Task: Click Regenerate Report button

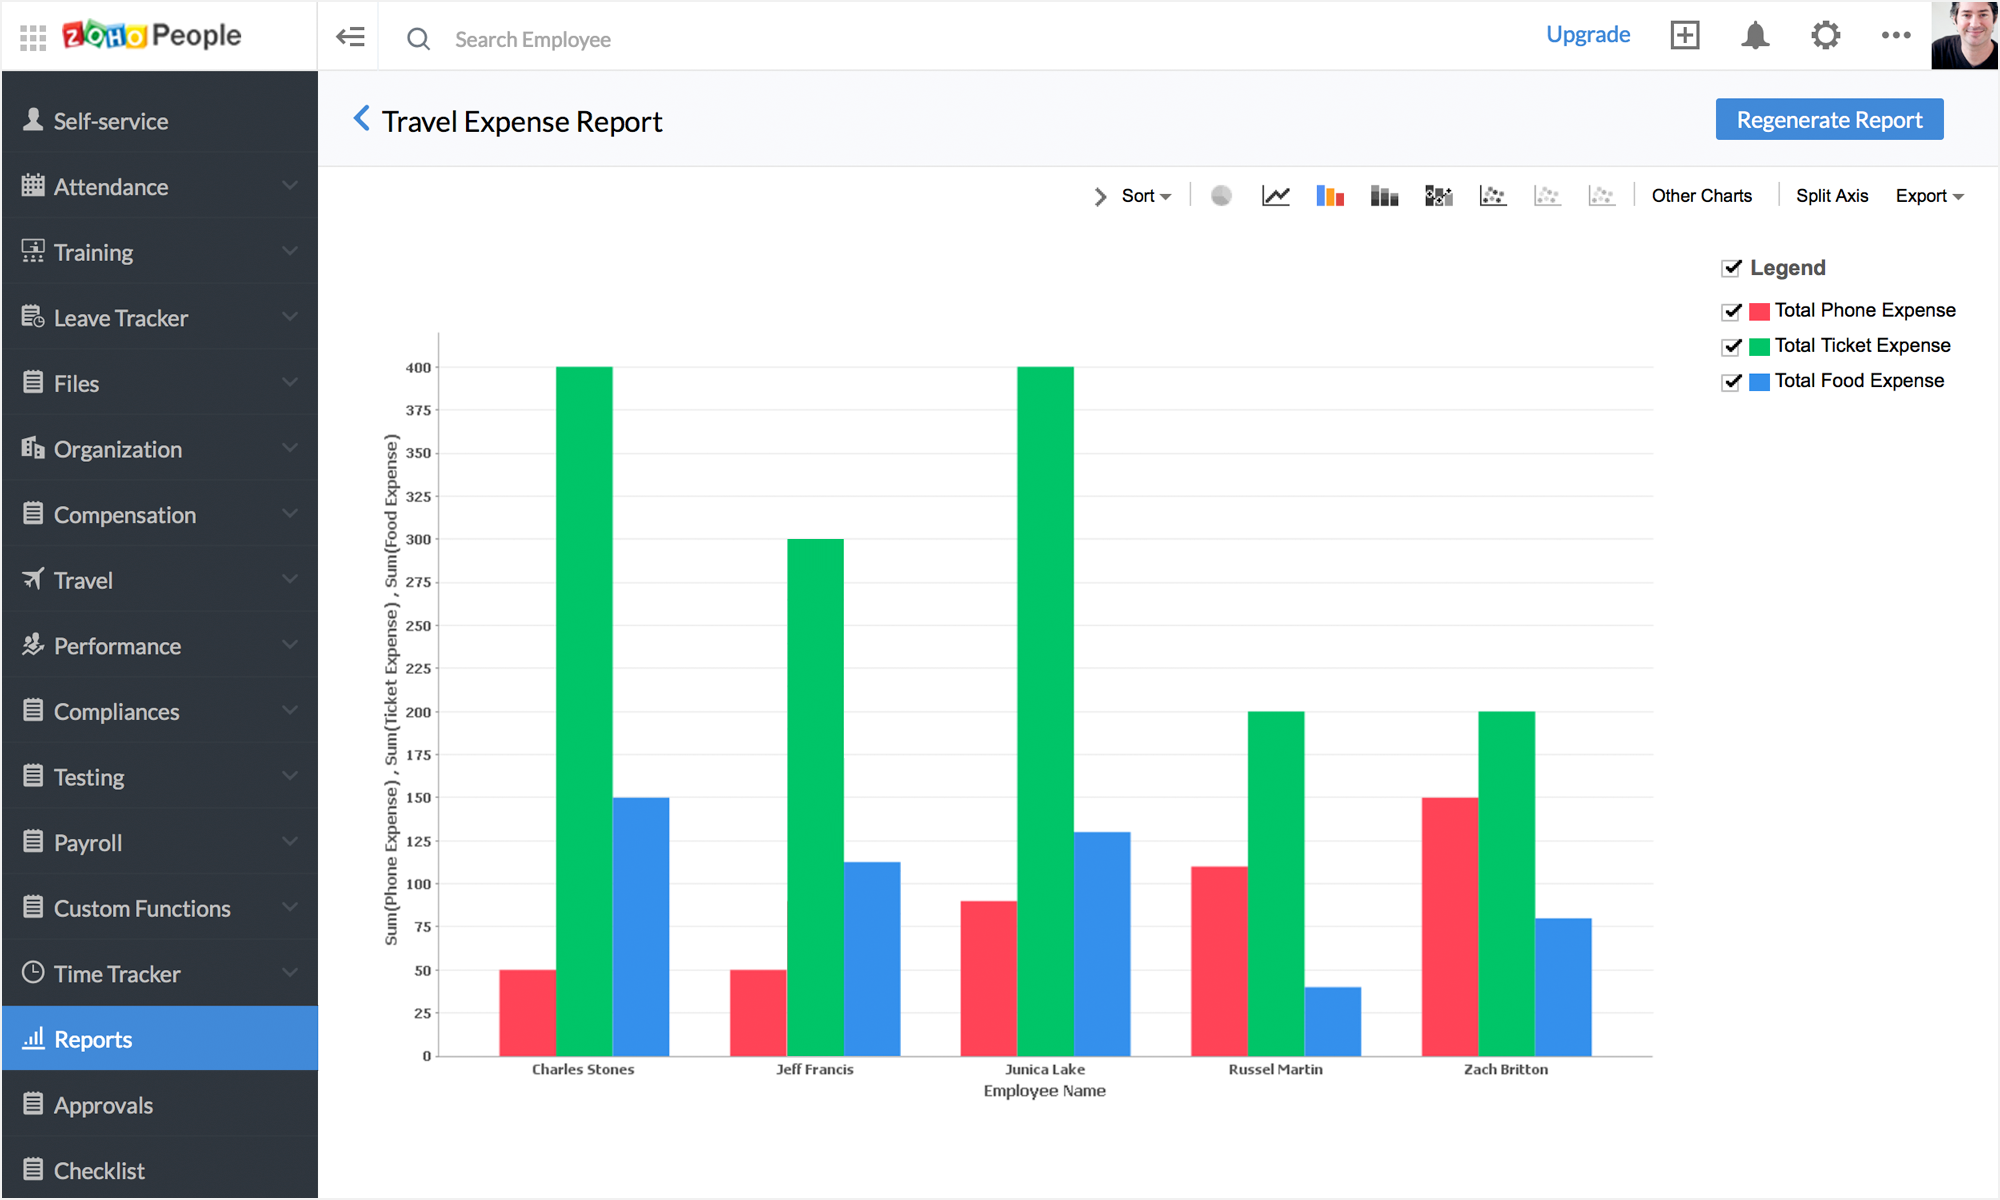Action: point(1829,120)
